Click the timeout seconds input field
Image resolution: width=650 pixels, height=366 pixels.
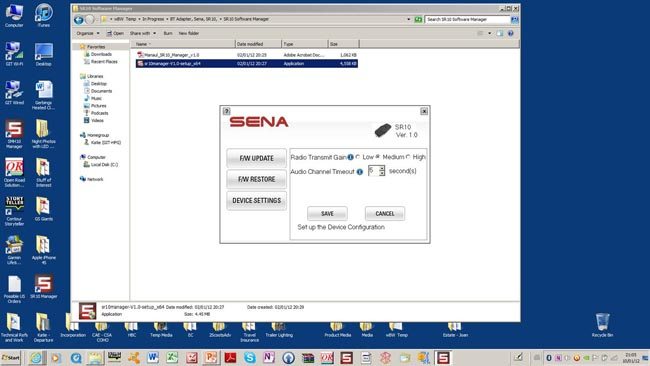pyautogui.click(x=374, y=171)
